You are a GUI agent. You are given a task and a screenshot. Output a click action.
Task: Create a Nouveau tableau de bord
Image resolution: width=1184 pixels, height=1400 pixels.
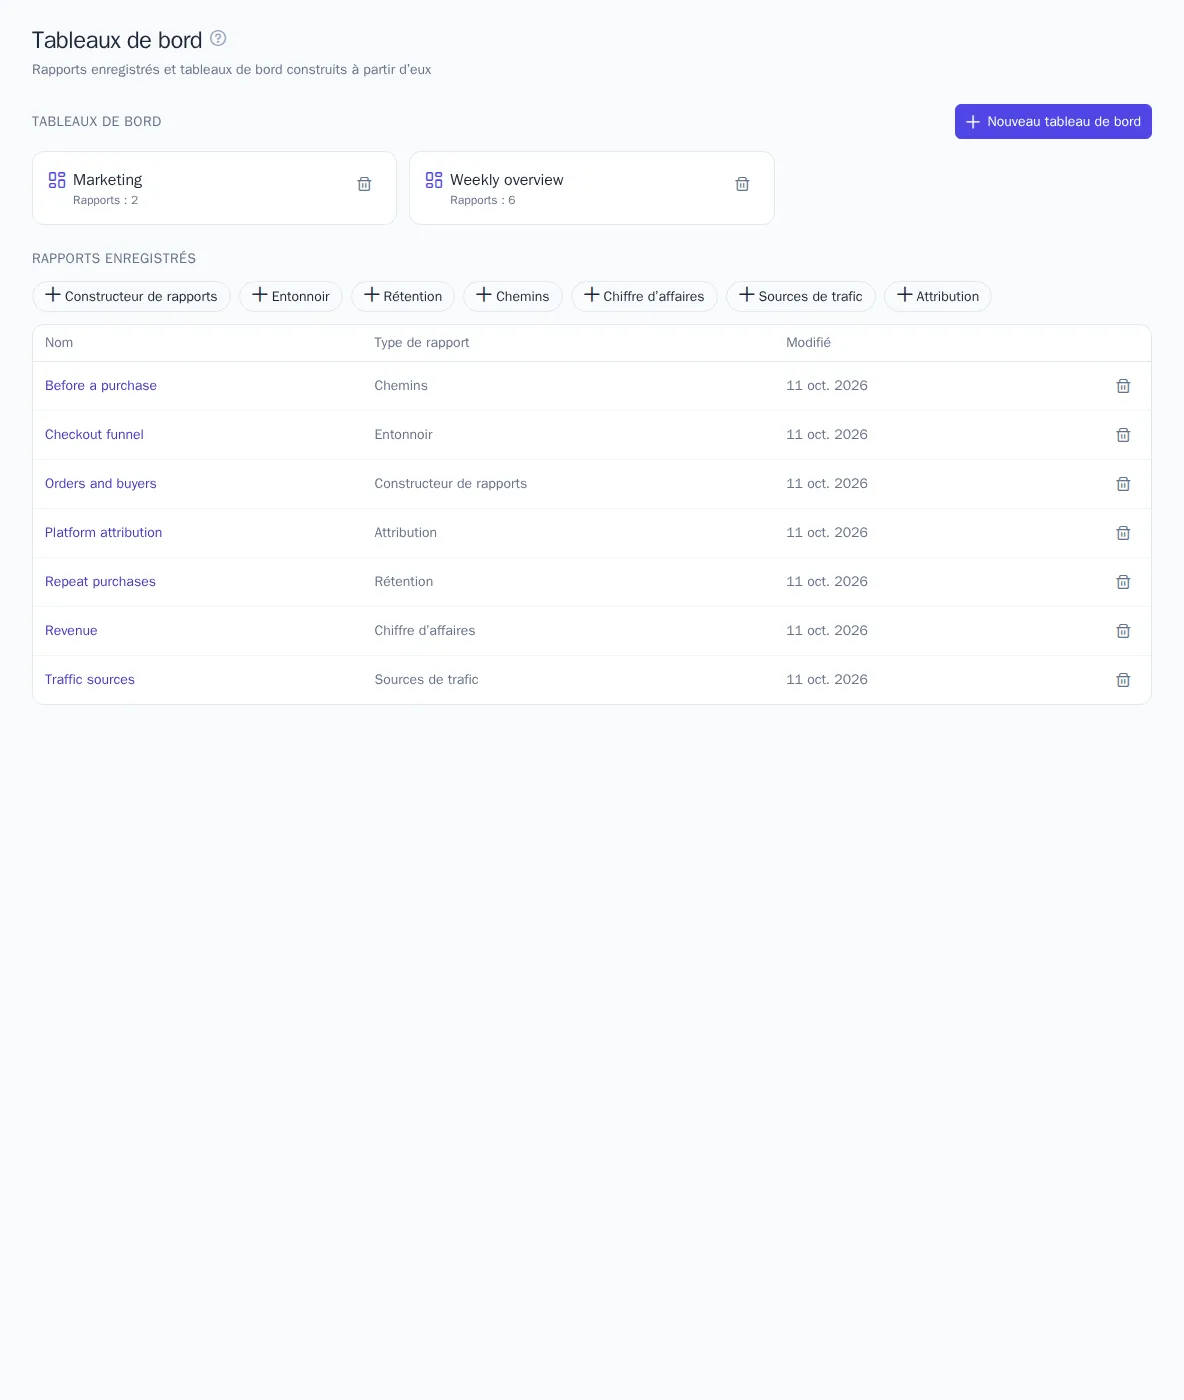coord(1053,121)
